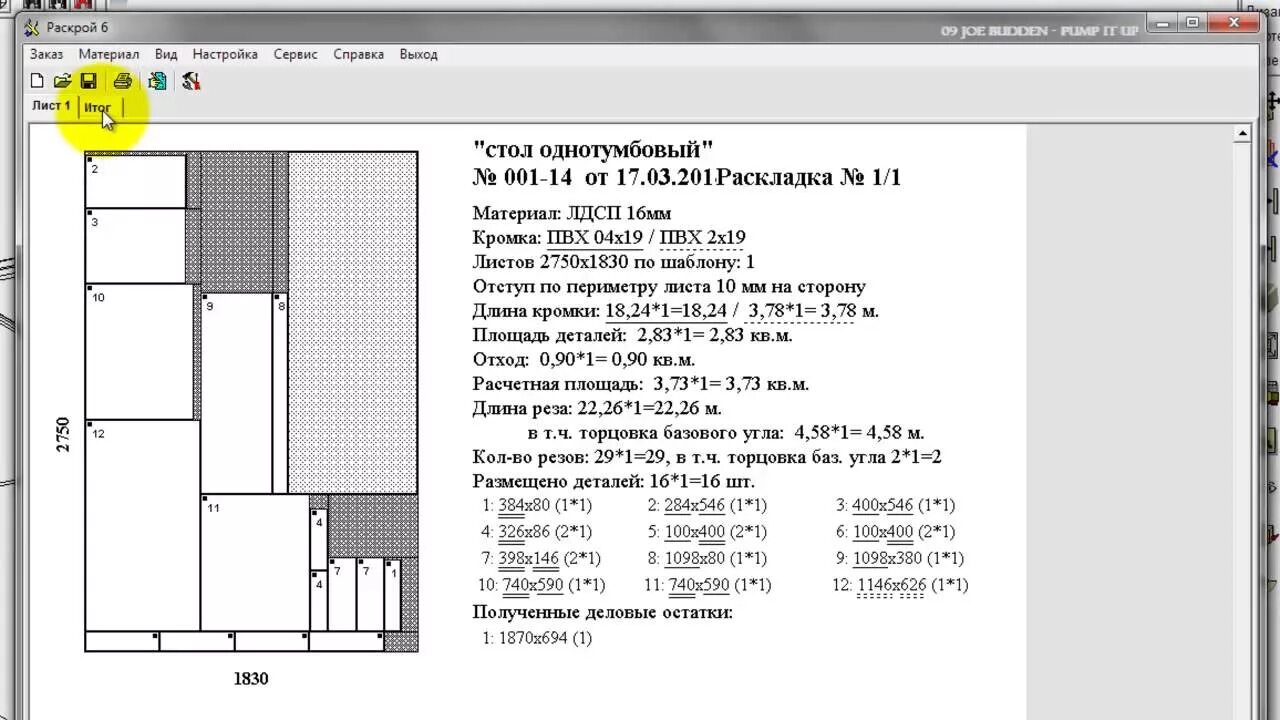Click detail entry "326х86 (2*1)"
Image resolution: width=1280 pixels, height=720 pixels.
click(545, 532)
